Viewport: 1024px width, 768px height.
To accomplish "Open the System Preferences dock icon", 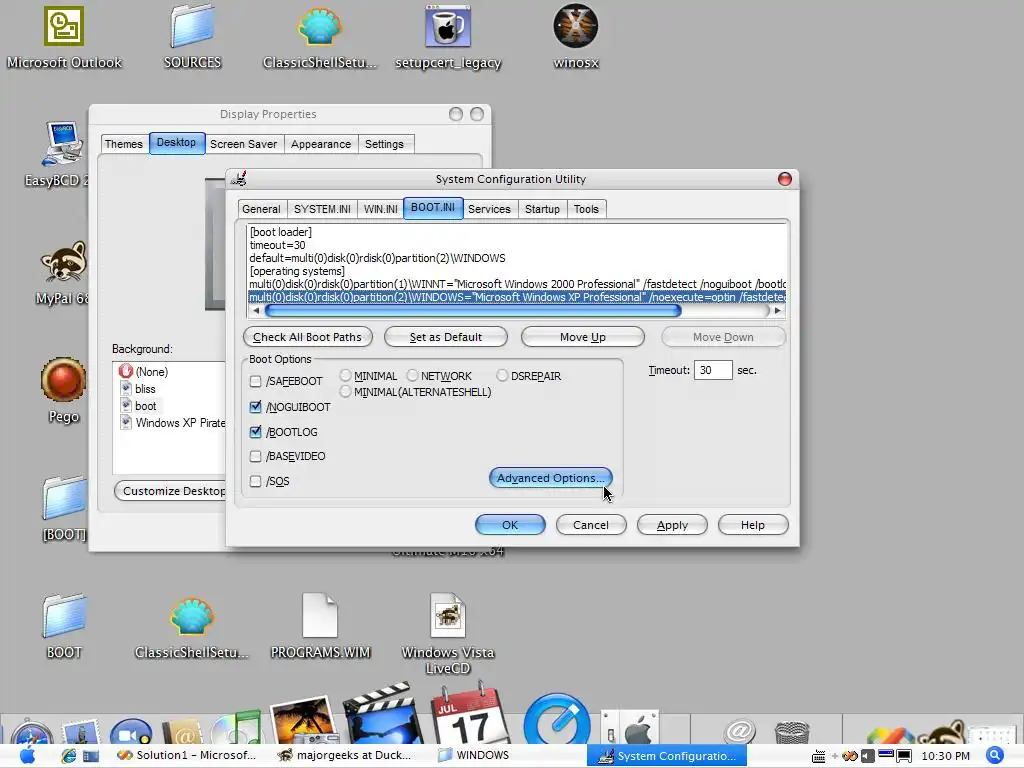I will click(x=630, y=727).
